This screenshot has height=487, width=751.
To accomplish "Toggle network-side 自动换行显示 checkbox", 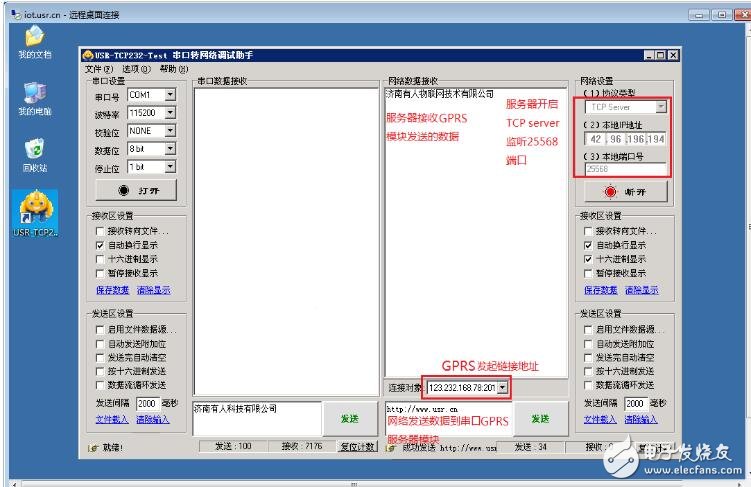I will 588,245.
